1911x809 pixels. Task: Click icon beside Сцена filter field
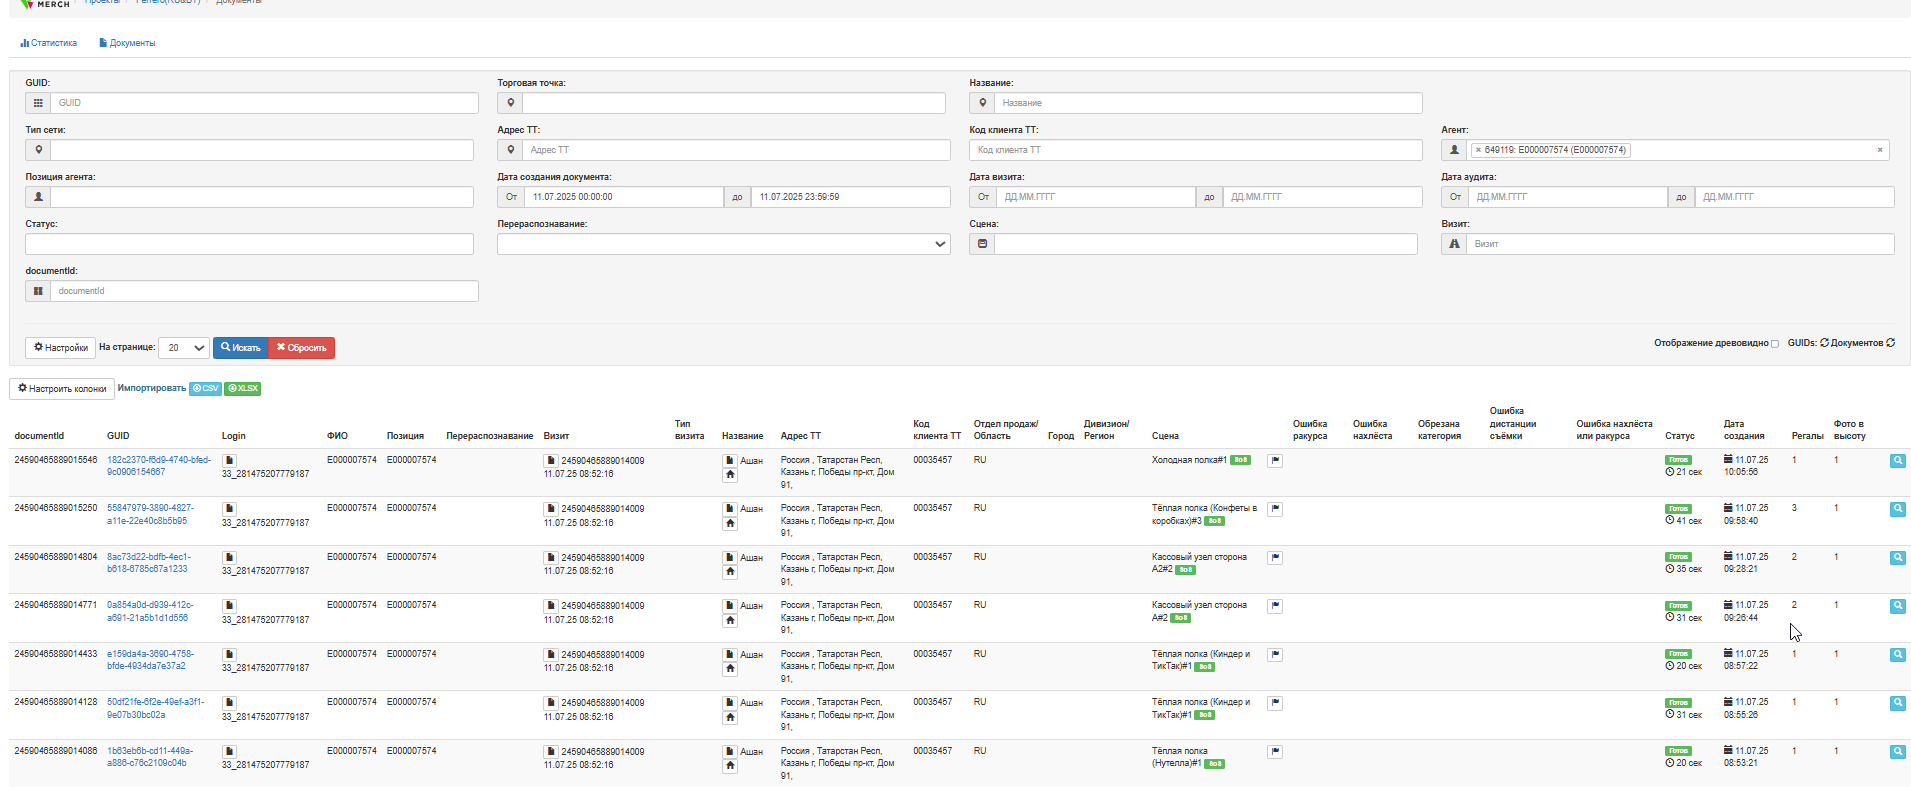coord(982,244)
